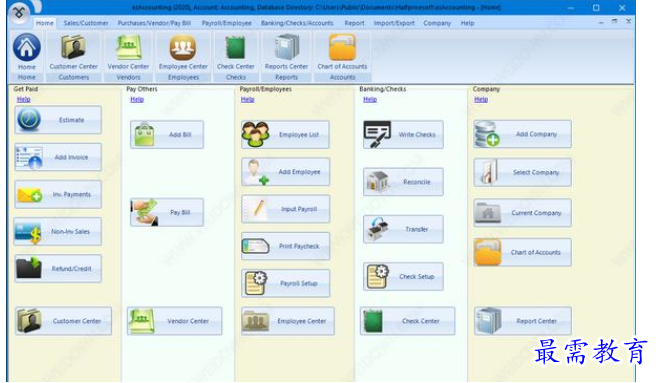656x383 pixels.
Task: Click the Add Invoice button
Action: point(58,157)
